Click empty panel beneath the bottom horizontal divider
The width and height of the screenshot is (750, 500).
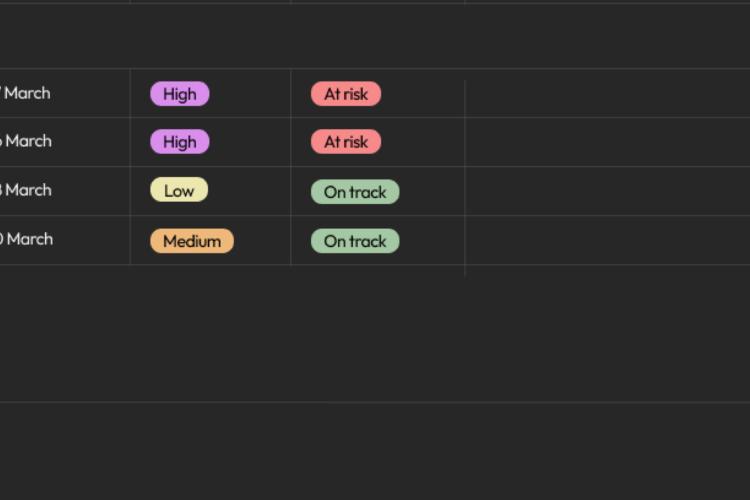[x=375, y=450]
